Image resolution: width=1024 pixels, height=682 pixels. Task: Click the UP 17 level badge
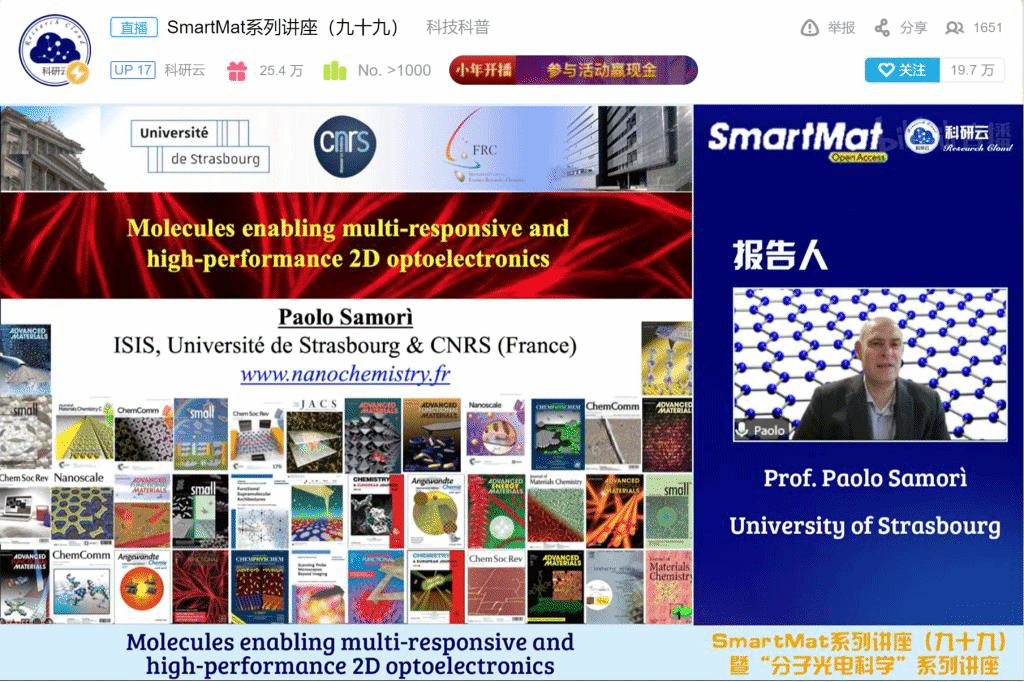(x=132, y=70)
